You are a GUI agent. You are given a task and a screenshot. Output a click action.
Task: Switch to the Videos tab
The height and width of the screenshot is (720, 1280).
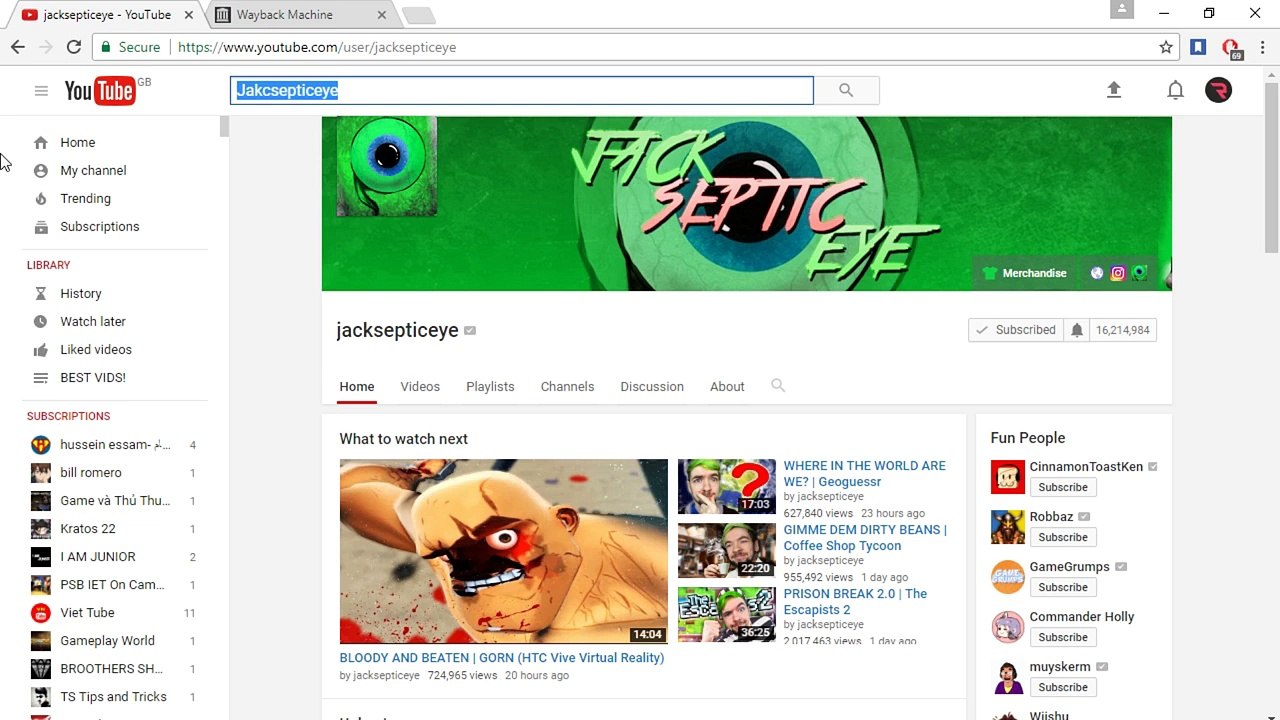420,387
